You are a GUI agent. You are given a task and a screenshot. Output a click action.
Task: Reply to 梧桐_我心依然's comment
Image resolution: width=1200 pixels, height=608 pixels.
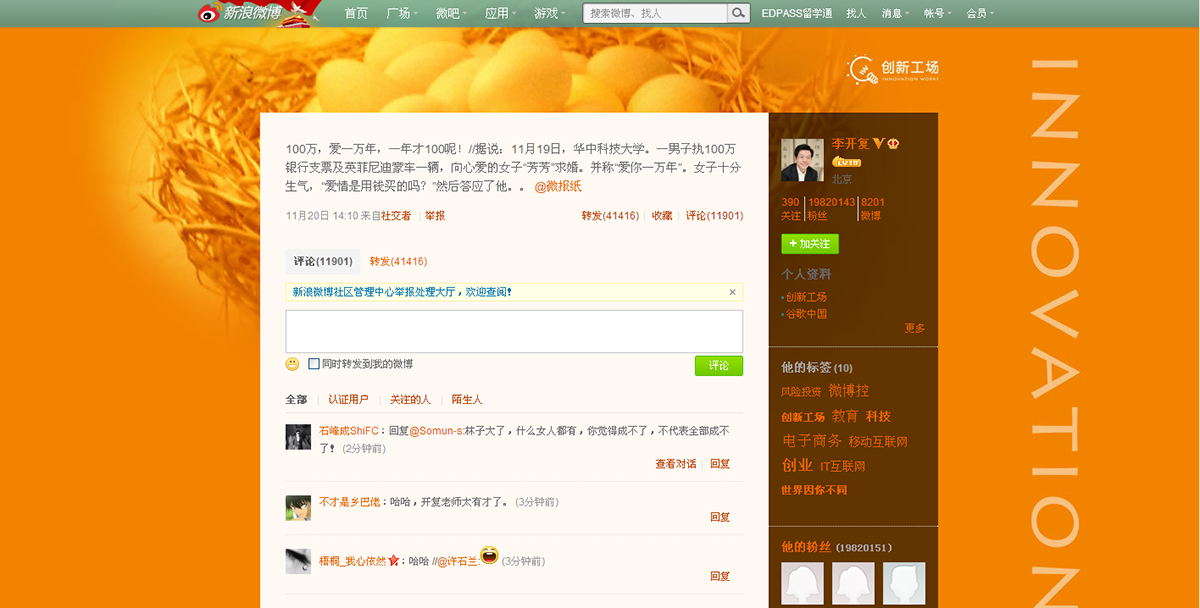(x=720, y=576)
